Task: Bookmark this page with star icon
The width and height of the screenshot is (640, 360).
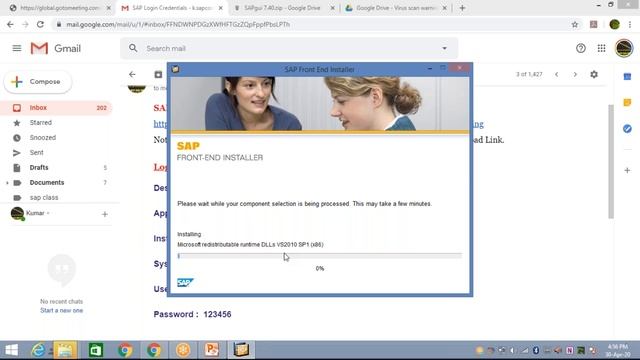Action: pos(575,24)
